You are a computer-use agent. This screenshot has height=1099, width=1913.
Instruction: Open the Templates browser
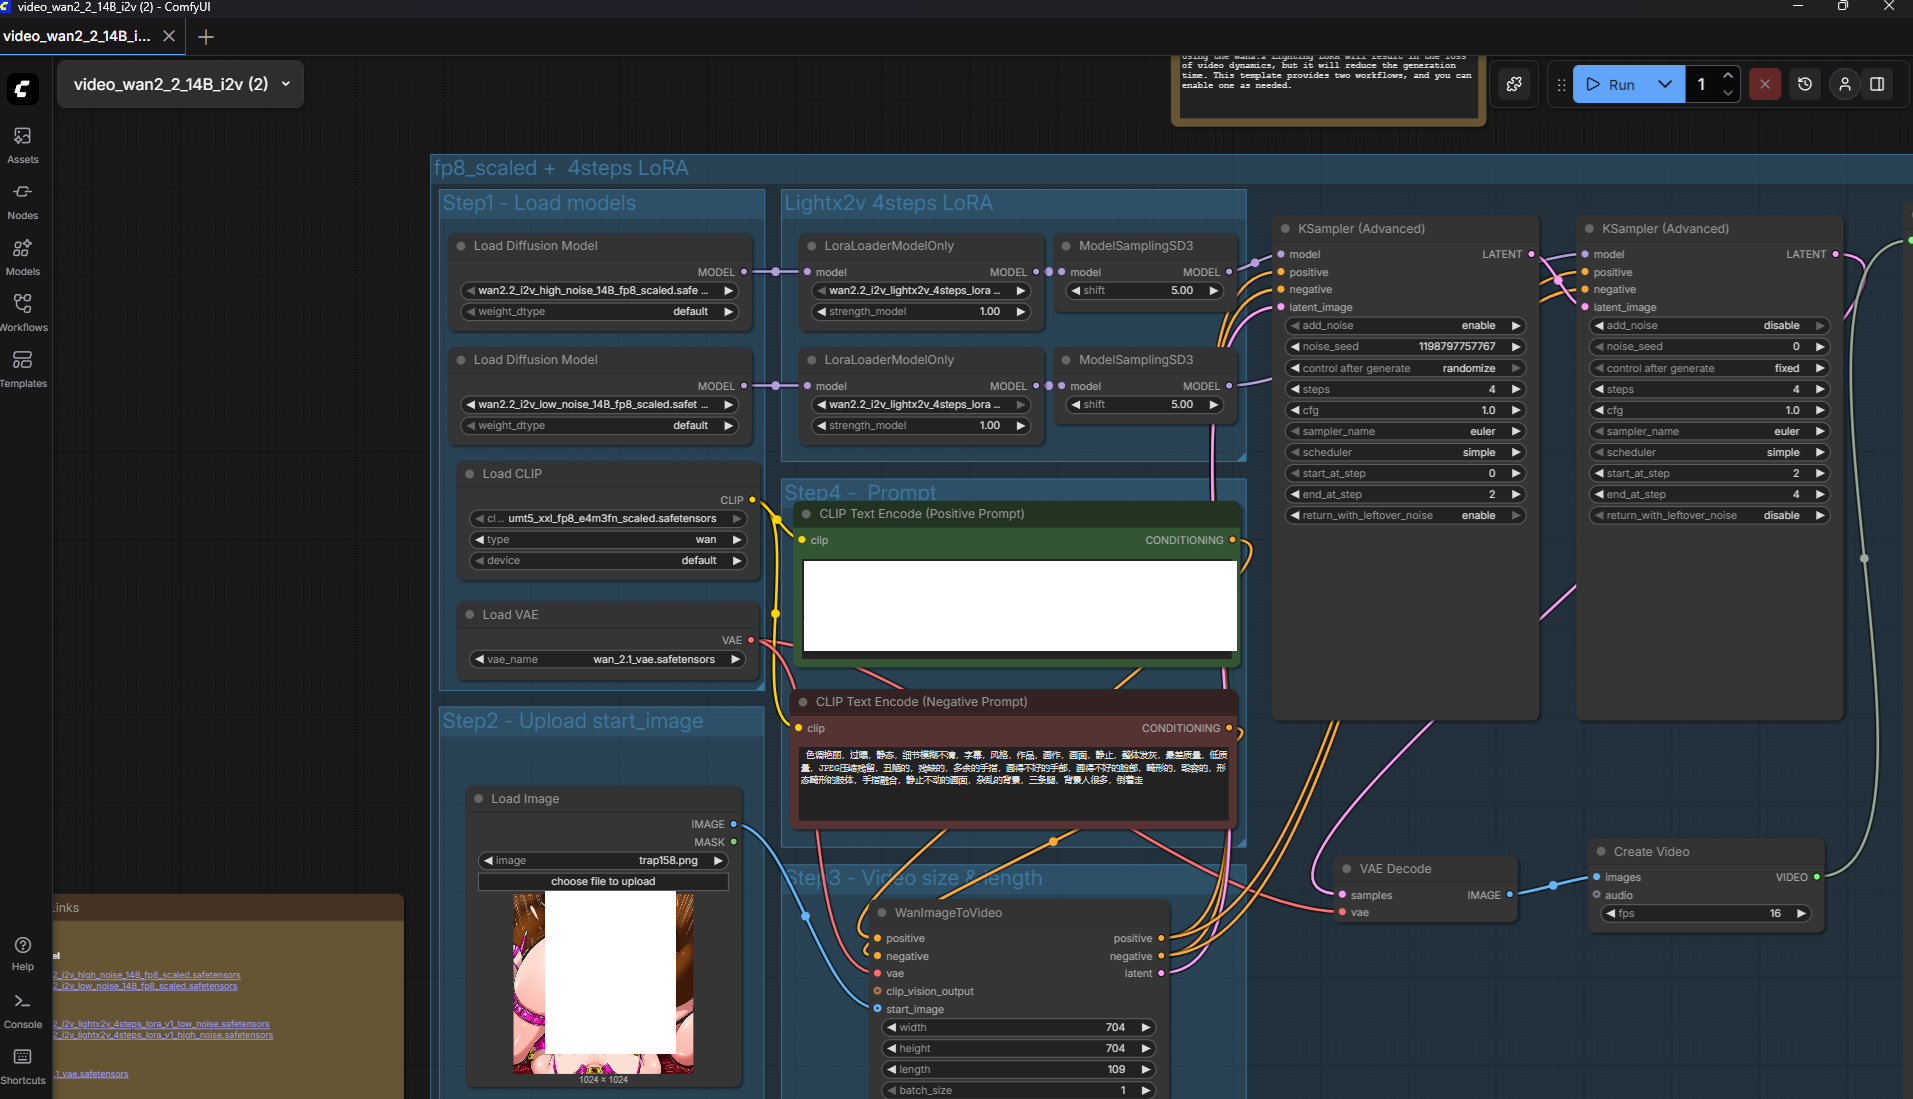tap(22, 369)
